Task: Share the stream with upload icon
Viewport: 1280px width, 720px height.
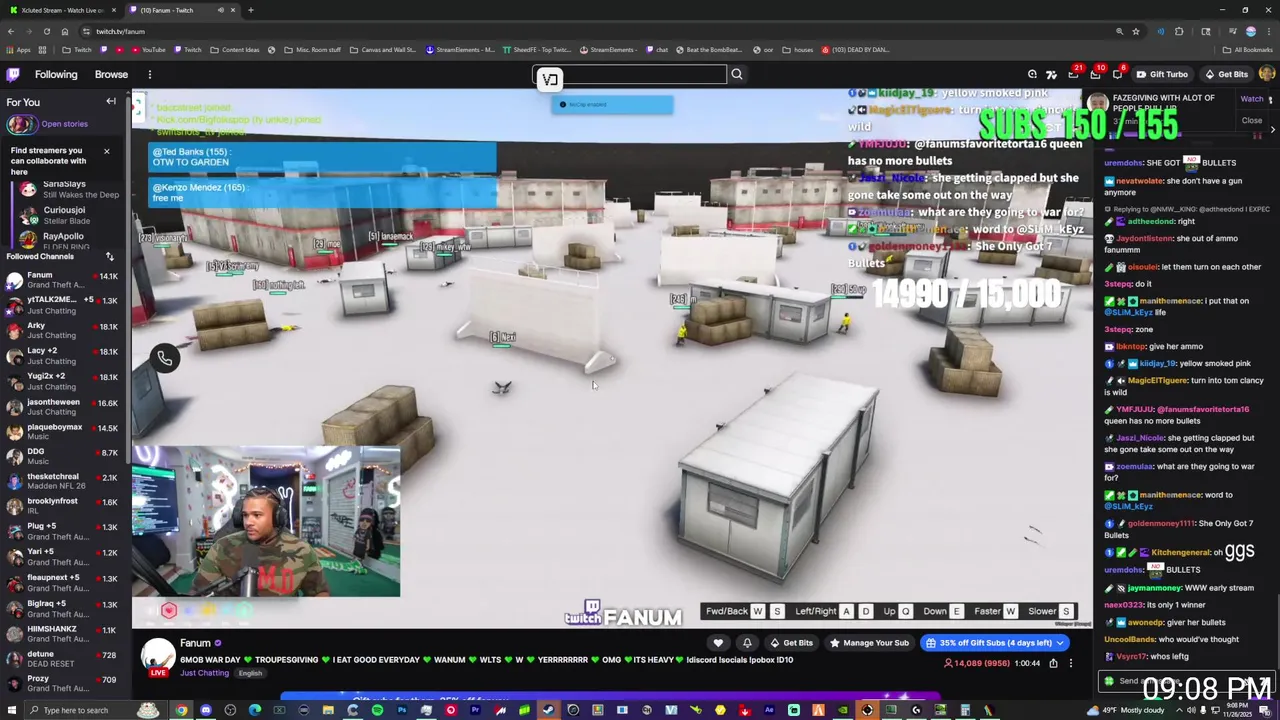Action: 1051,663
